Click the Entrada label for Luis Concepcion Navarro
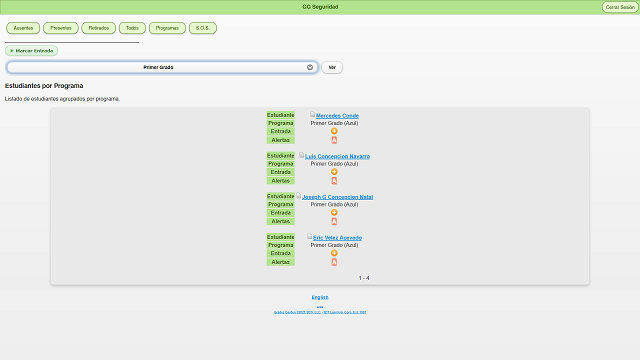The height and width of the screenshot is (360, 640). (280, 172)
